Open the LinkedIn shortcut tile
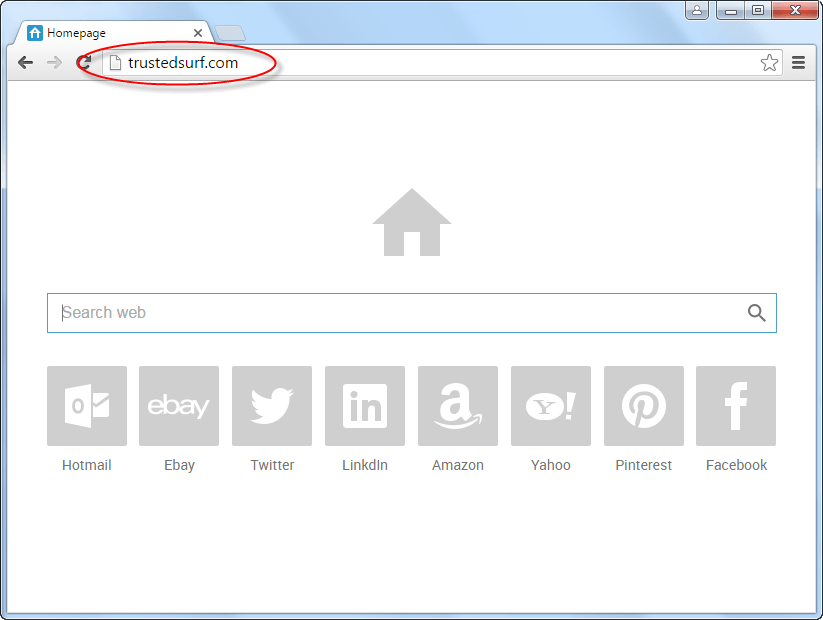The width and height of the screenshot is (823, 620). (x=365, y=406)
